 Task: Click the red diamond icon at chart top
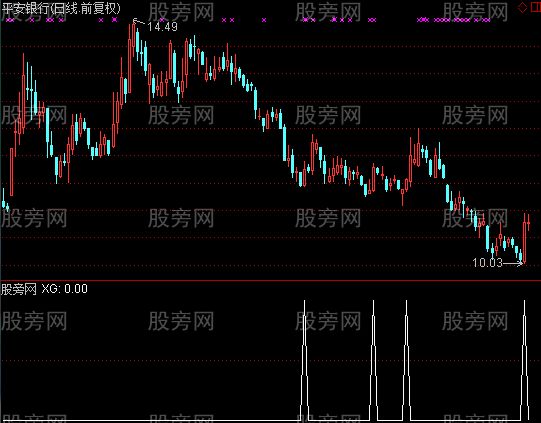[x=522, y=7]
